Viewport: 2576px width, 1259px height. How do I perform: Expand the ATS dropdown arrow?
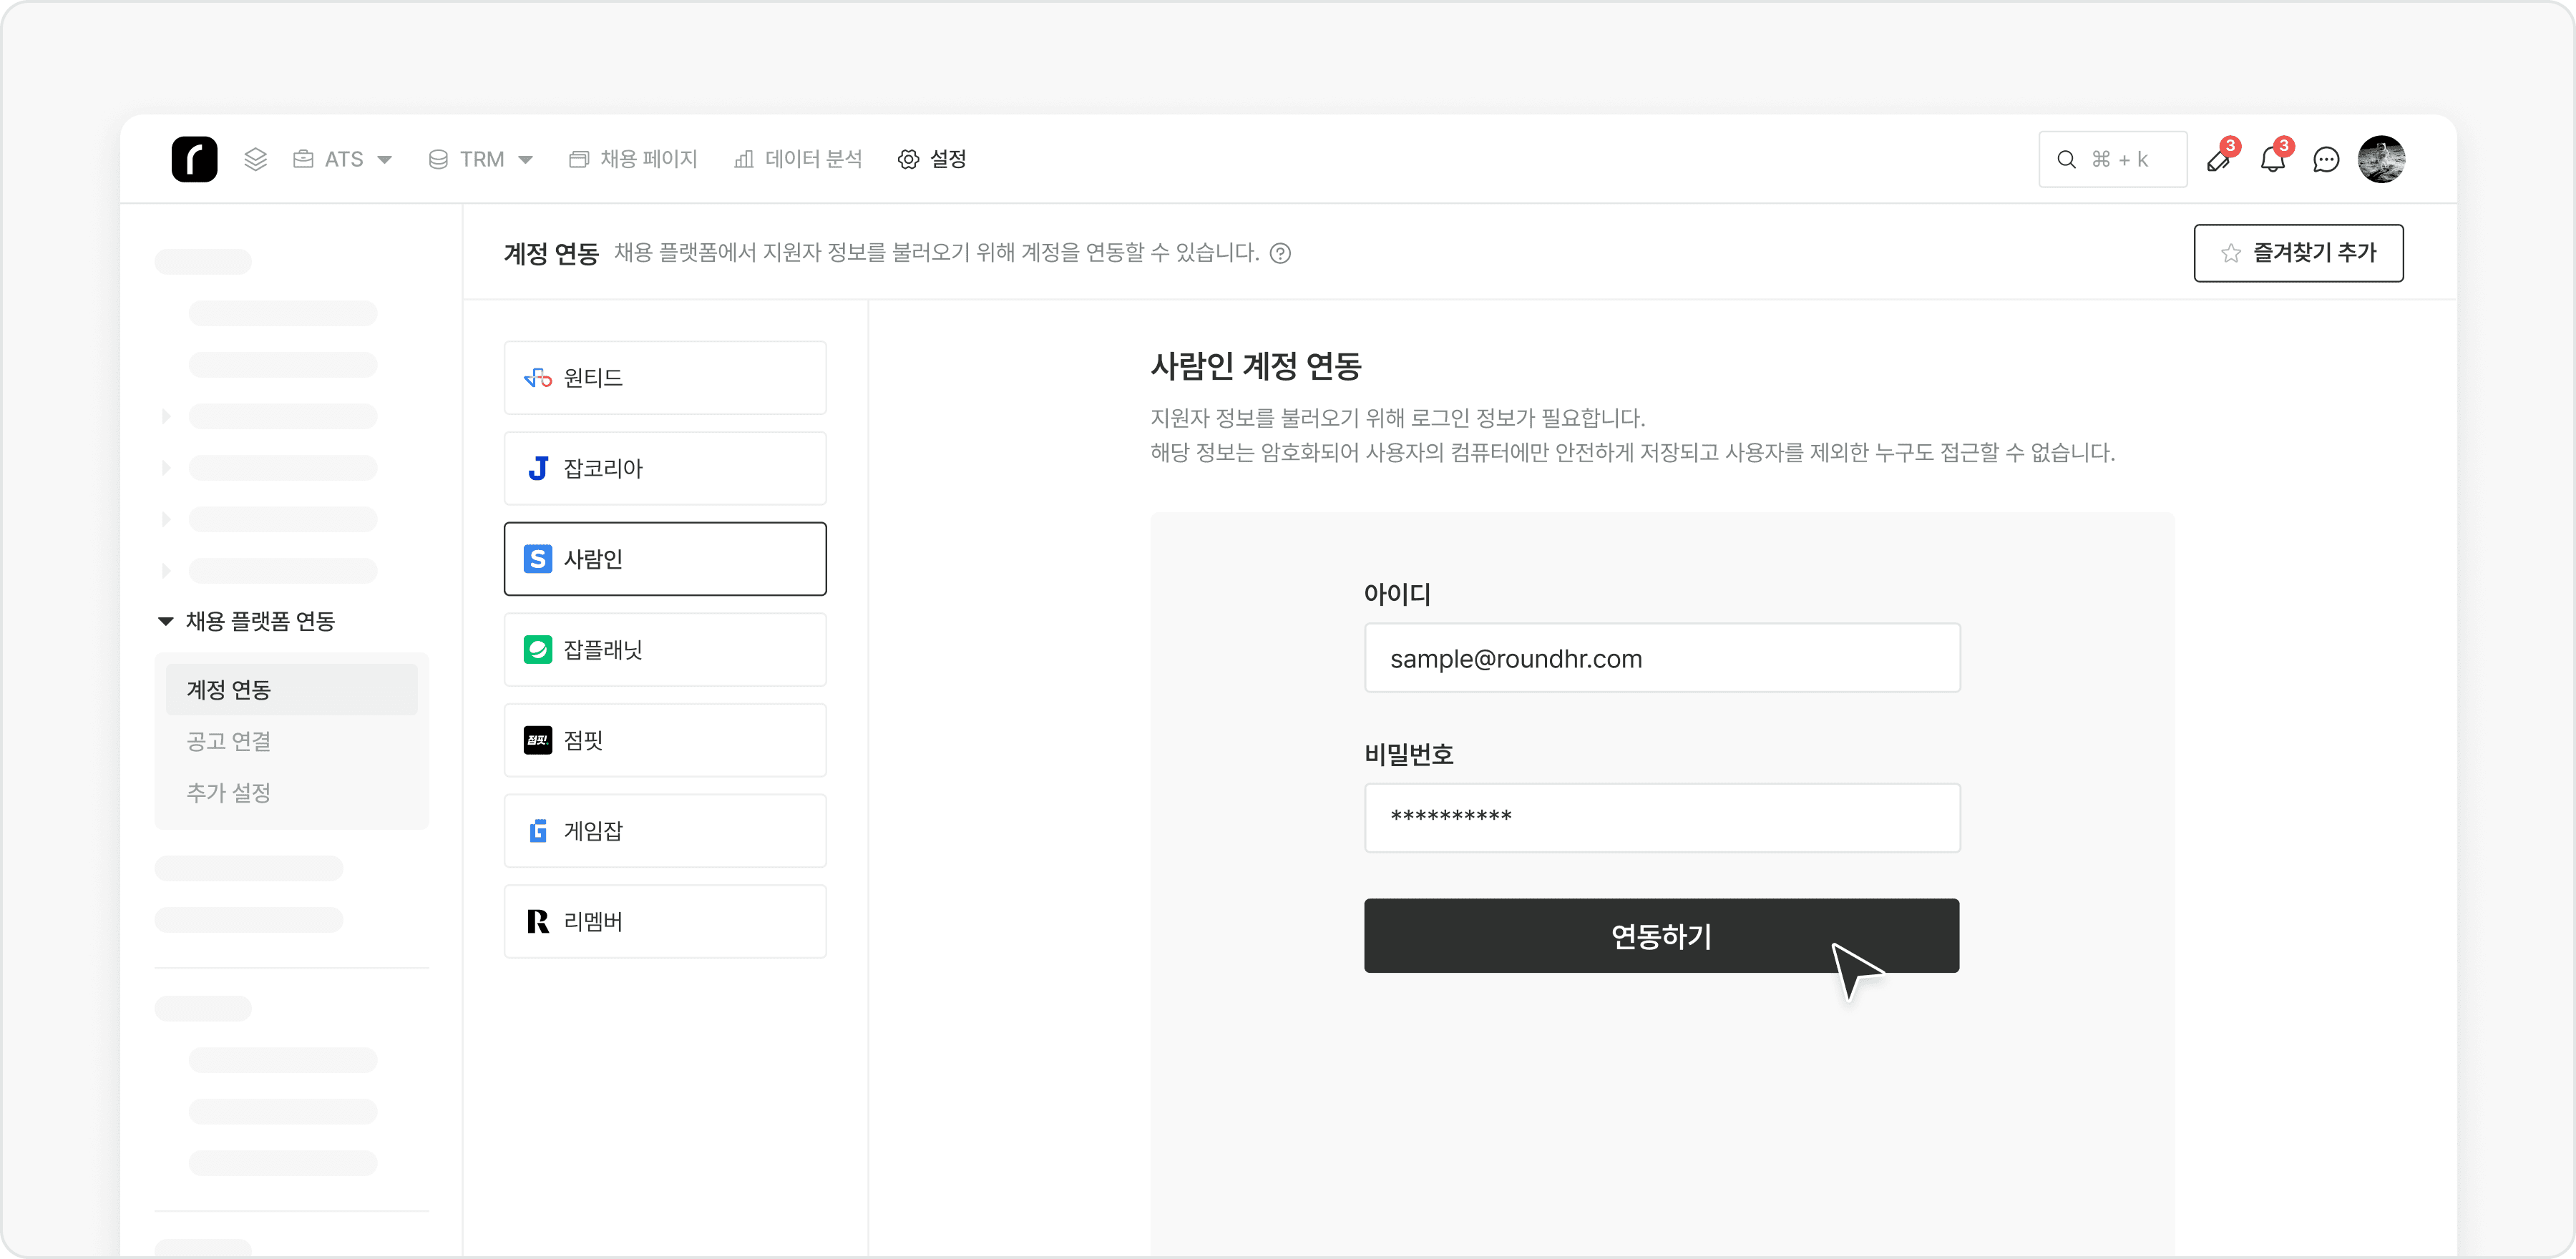tap(384, 160)
